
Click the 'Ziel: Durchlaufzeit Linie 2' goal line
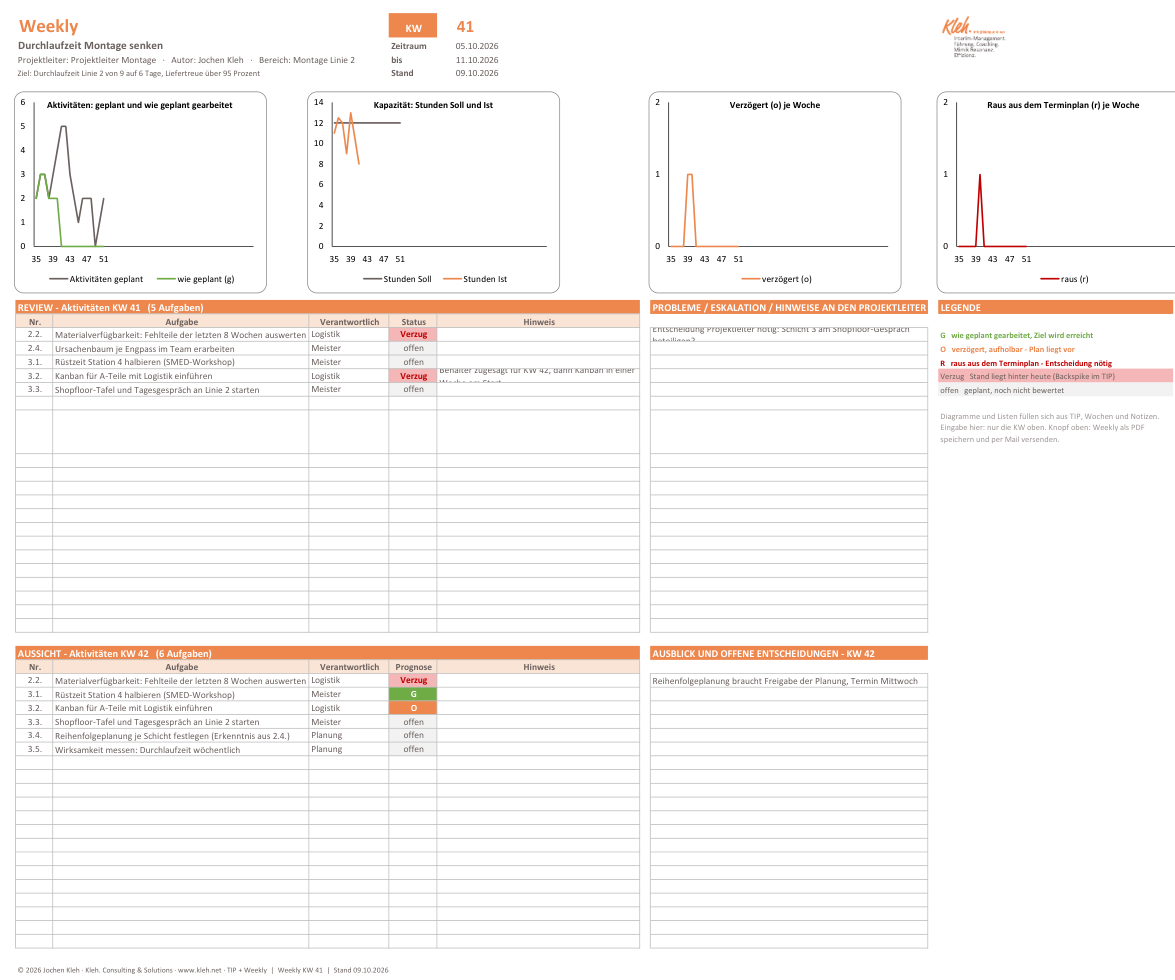(x=139, y=73)
